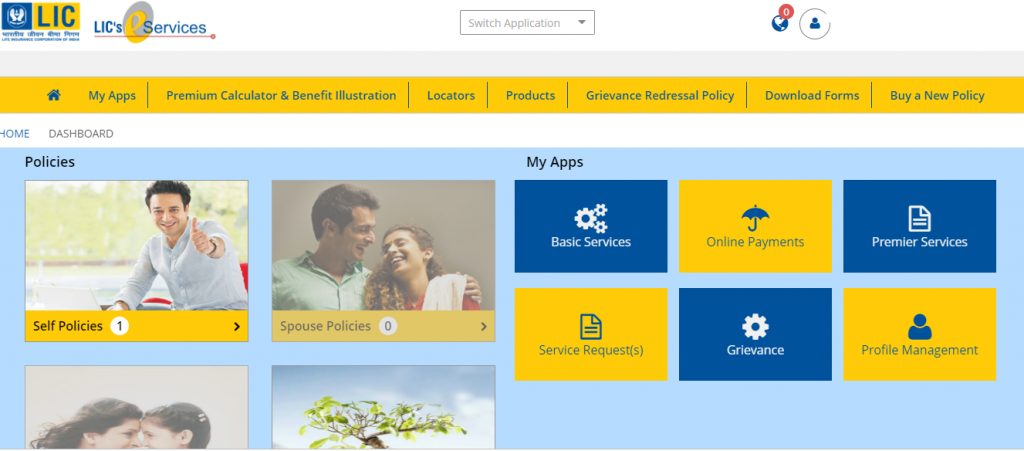Screen dimensions: 1024x451
Task: Click the Self Policies photo thumbnail
Action: 136,245
